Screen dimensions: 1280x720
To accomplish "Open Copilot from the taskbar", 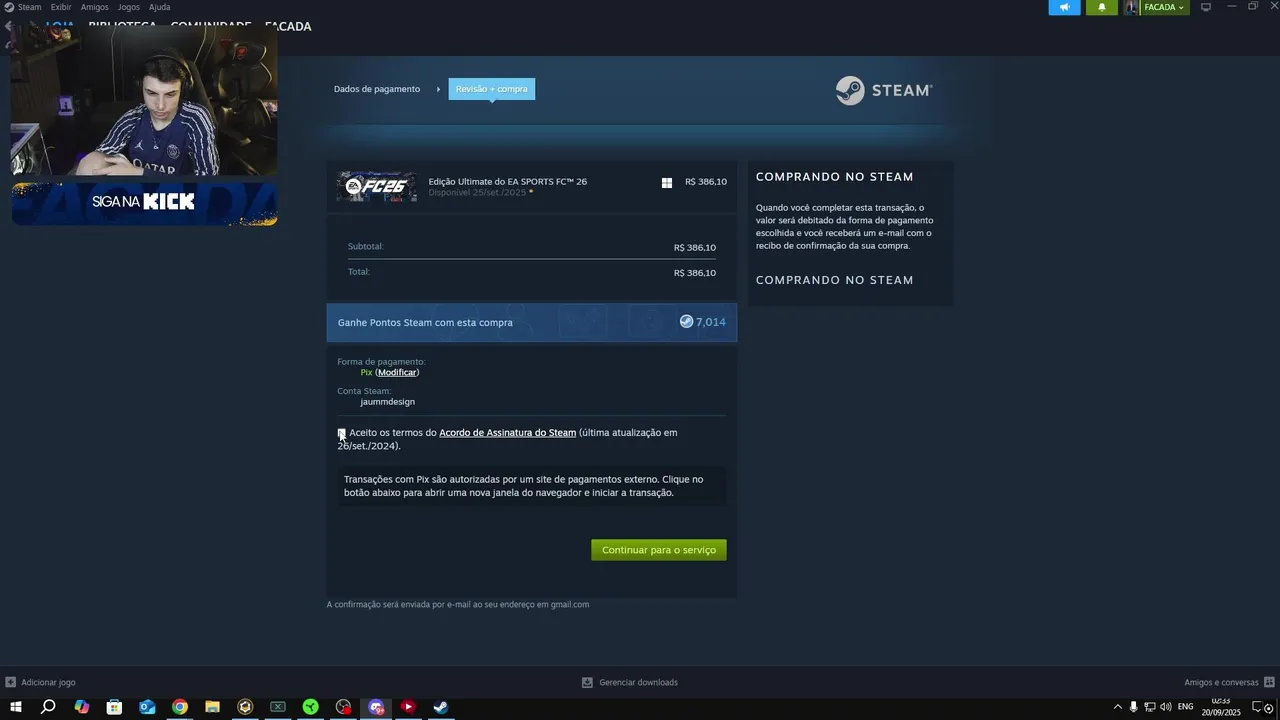I will point(82,707).
